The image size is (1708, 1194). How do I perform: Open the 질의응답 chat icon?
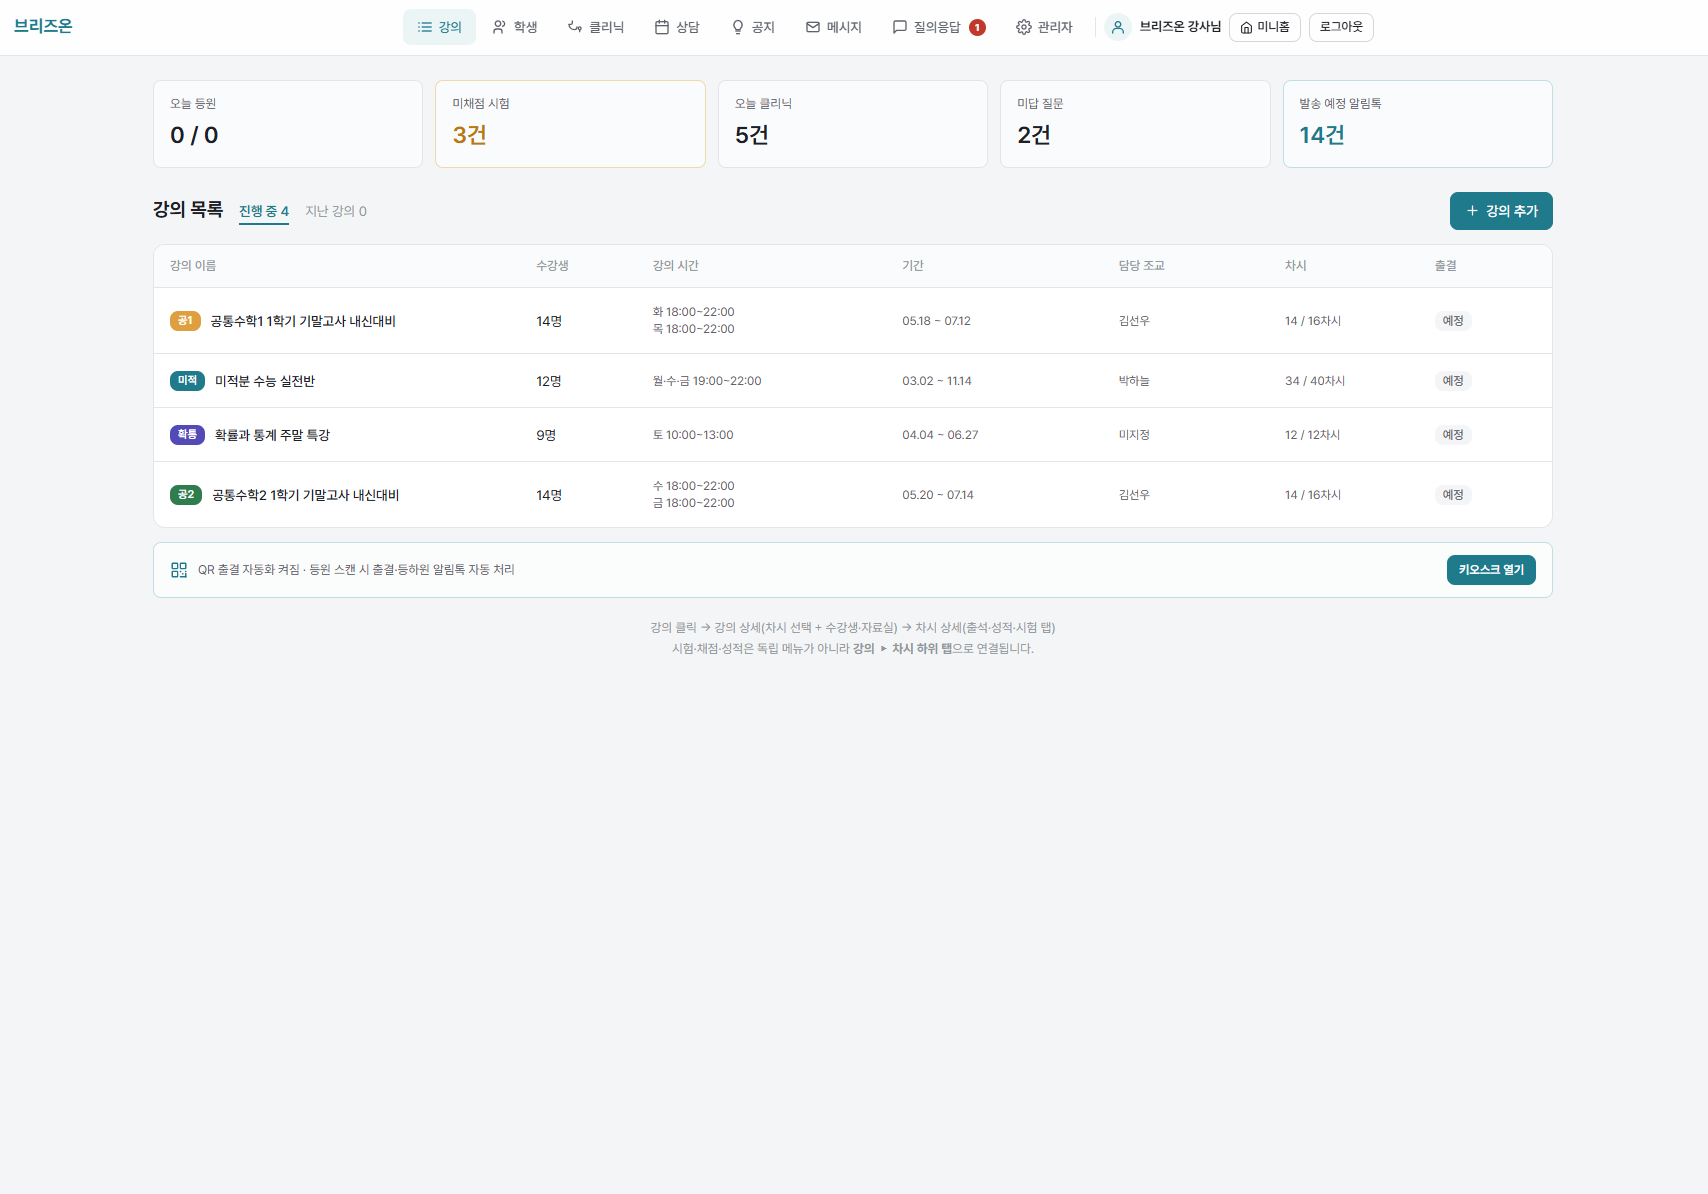(x=900, y=27)
